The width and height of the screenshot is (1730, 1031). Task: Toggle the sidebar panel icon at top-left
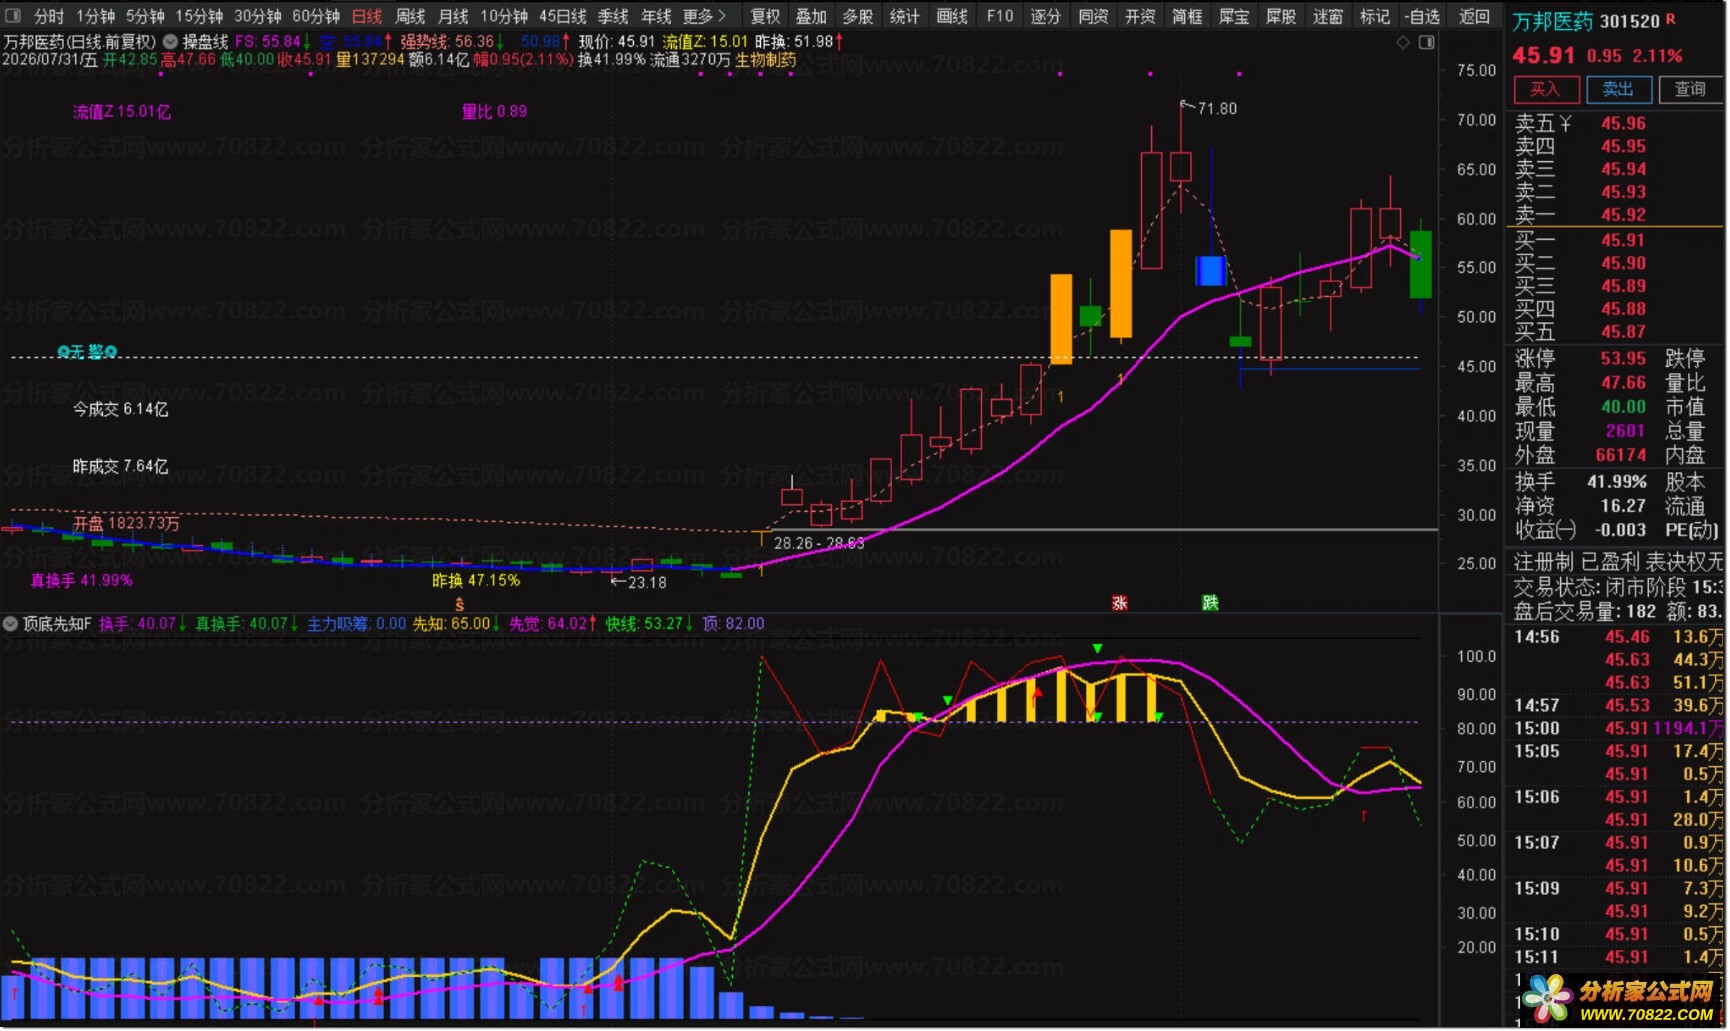point(12,16)
